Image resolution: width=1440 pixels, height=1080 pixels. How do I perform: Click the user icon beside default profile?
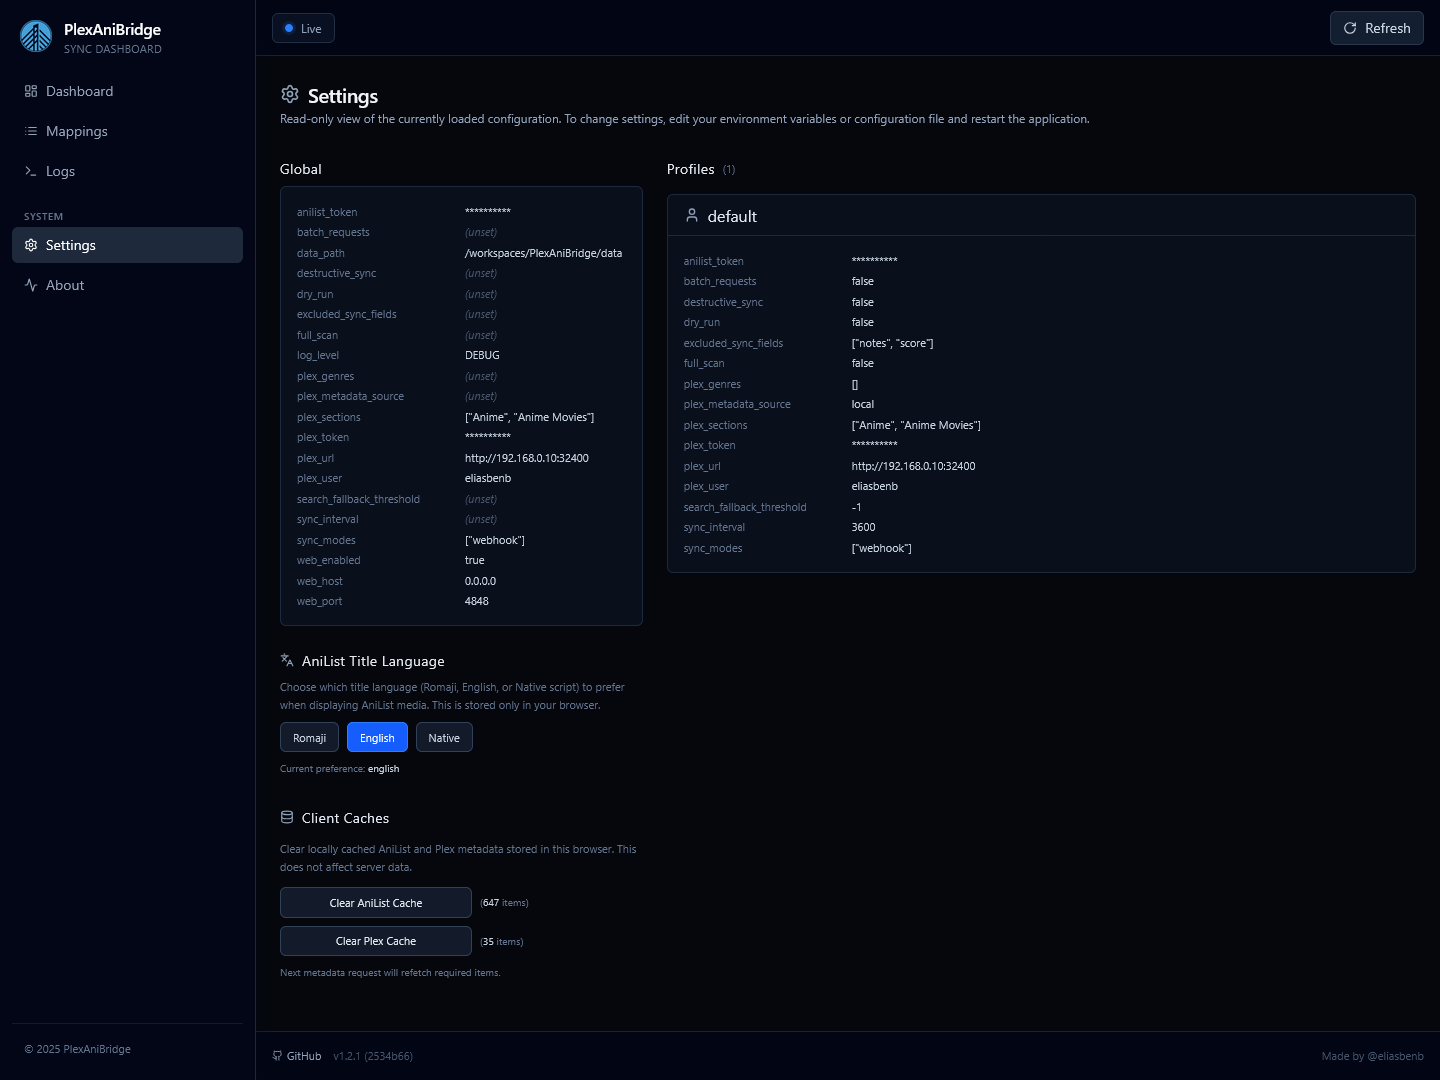(x=692, y=215)
